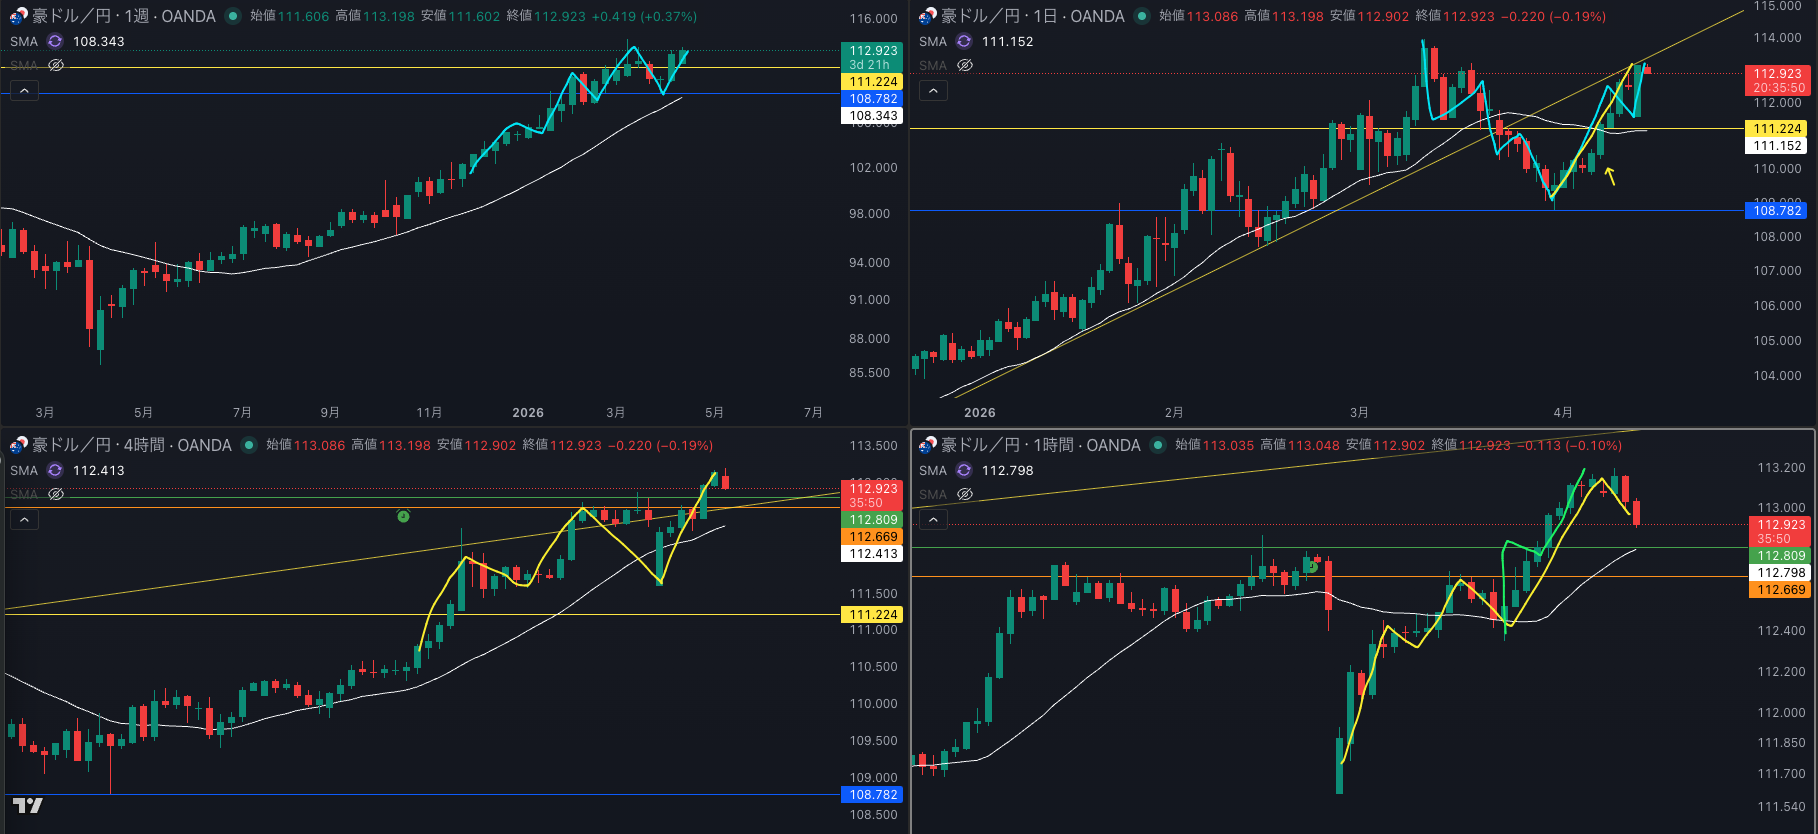Collapse the indicator legend on weekly chart
This screenshot has height=834, width=1818.
[x=24, y=91]
